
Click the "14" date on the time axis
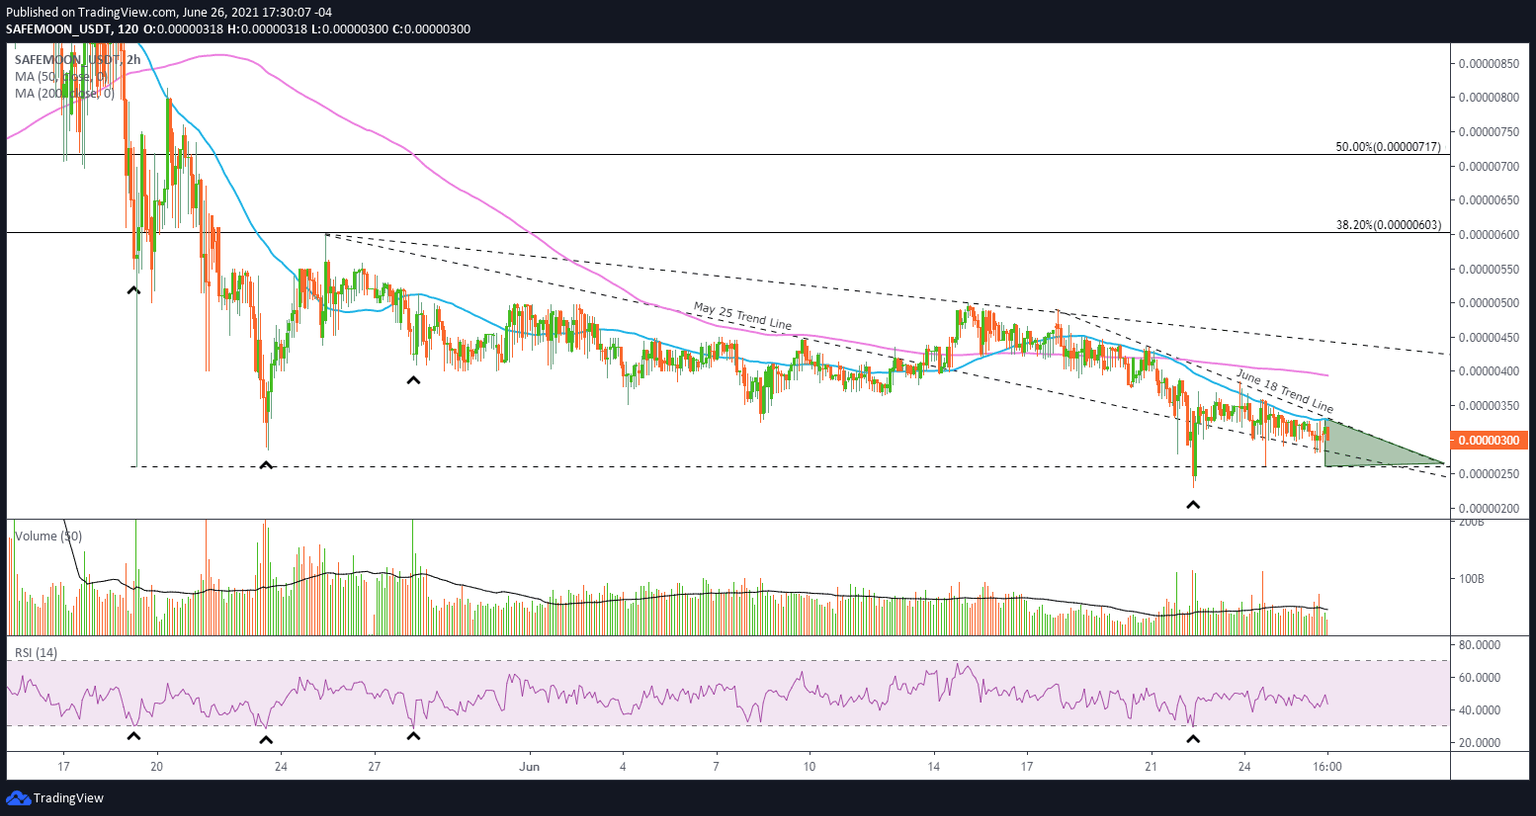pos(934,767)
